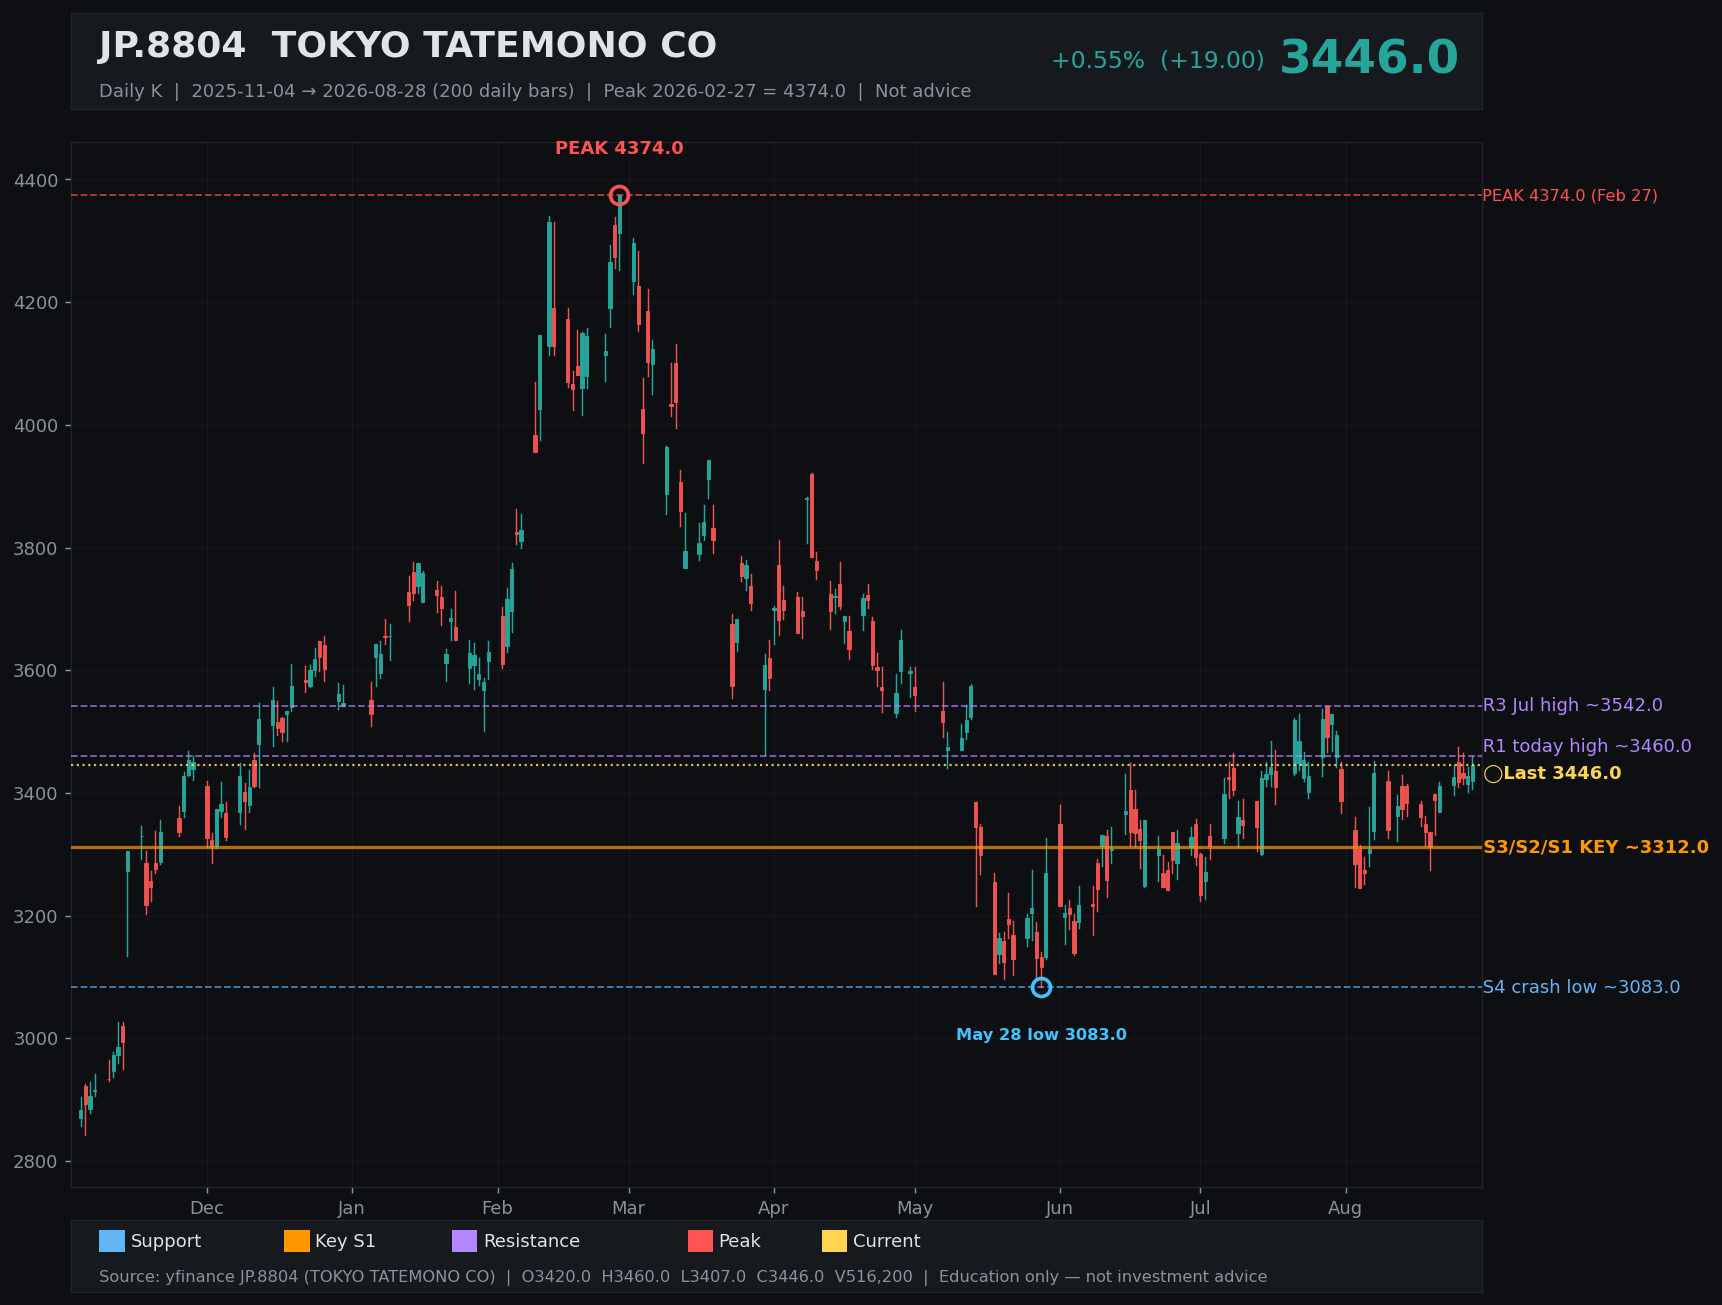The image size is (1722, 1305).
Task: Click the R3 Jul high ~3542.0 label
Action: 1572,705
